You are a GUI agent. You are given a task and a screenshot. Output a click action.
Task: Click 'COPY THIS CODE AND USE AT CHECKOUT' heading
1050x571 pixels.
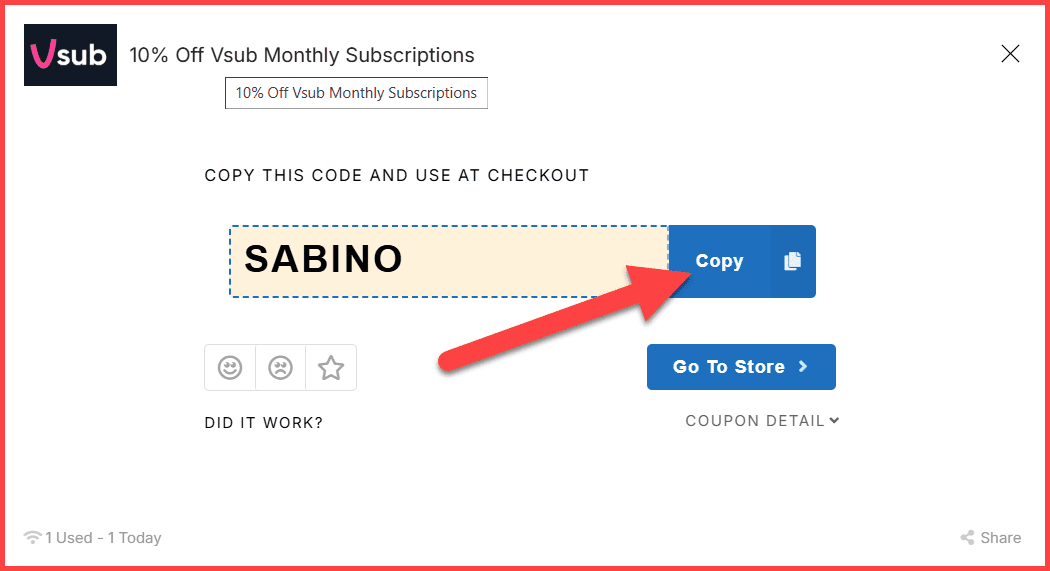coord(397,176)
